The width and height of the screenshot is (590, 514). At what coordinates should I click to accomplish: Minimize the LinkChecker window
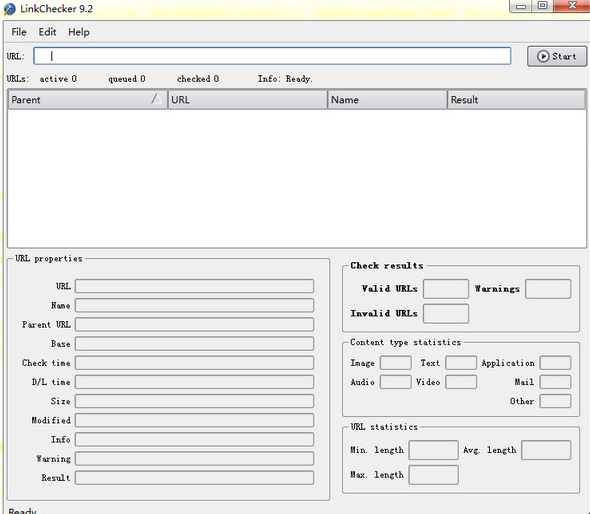[x=521, y=6]
